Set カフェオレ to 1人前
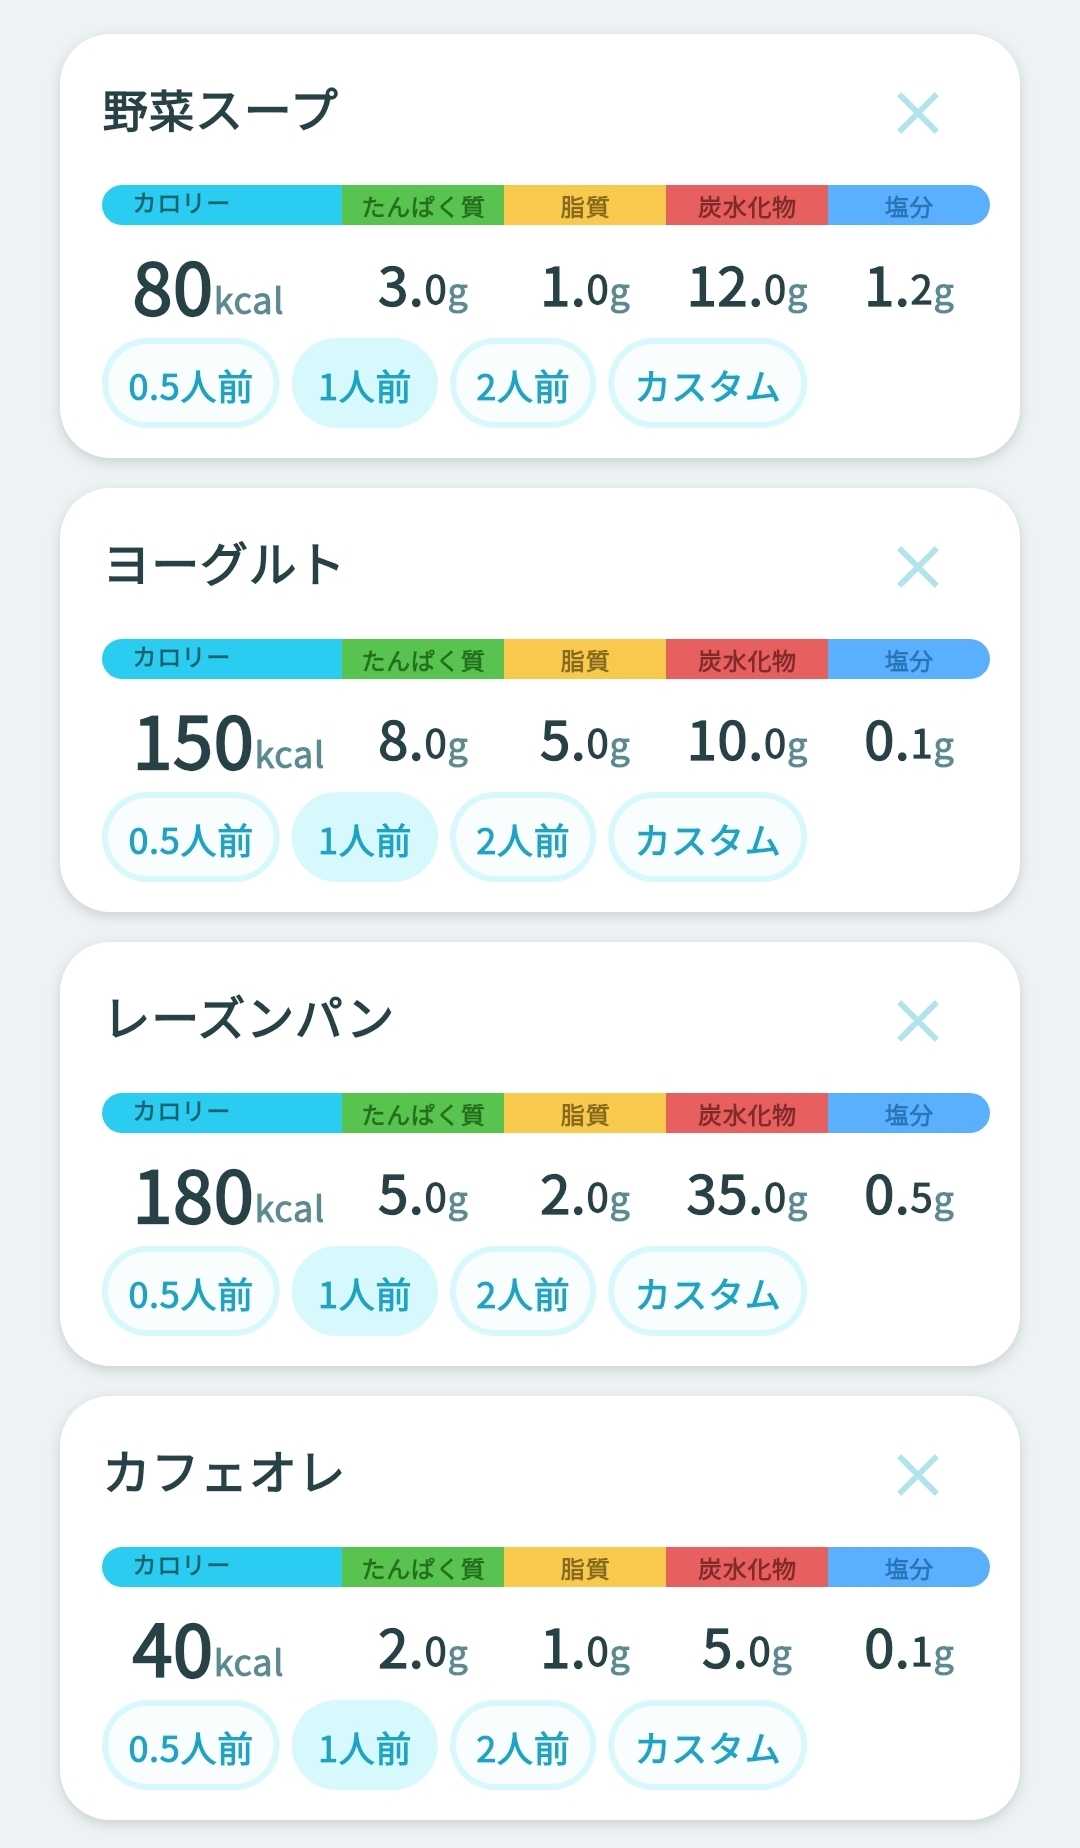 [364, 1746]
